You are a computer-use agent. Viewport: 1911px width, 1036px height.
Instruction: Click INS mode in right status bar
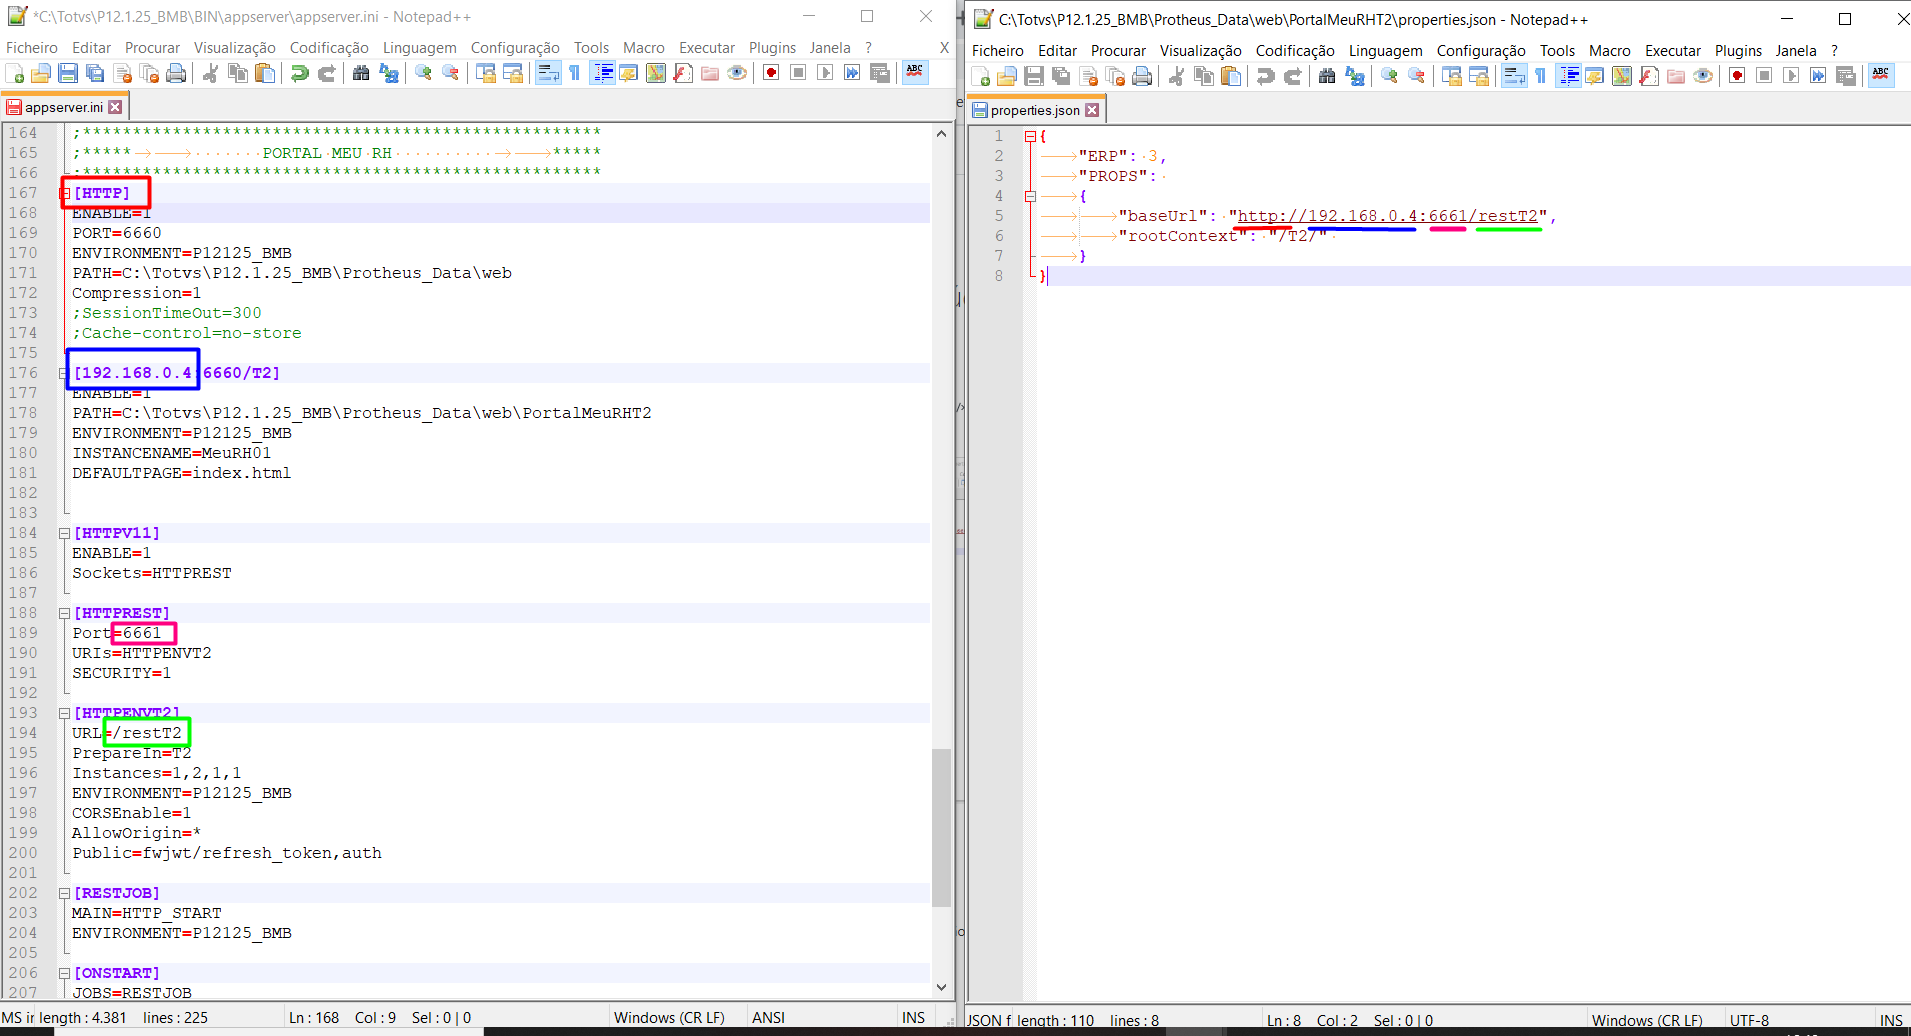pos(1891,1021)
